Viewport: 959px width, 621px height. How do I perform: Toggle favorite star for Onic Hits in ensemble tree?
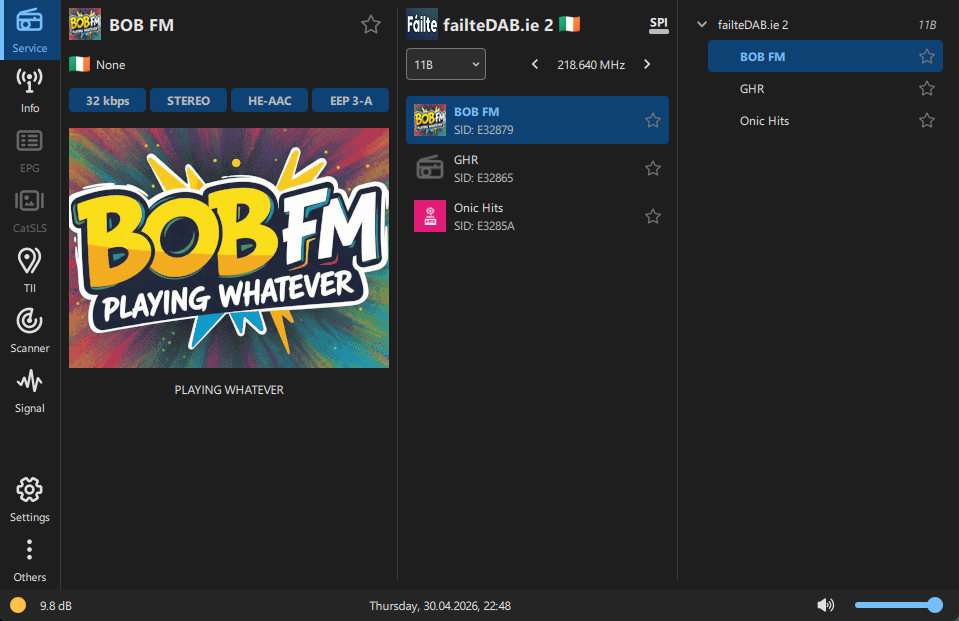coord(927,121)
